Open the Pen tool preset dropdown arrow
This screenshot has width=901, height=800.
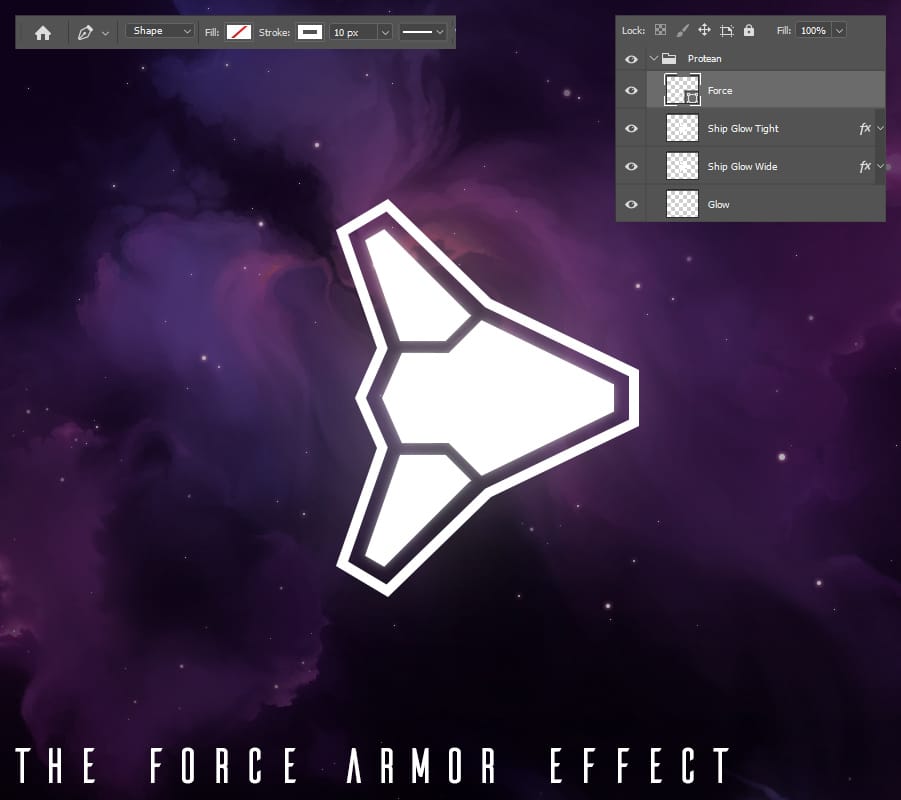pyautogui.click(x=105, y=34)
